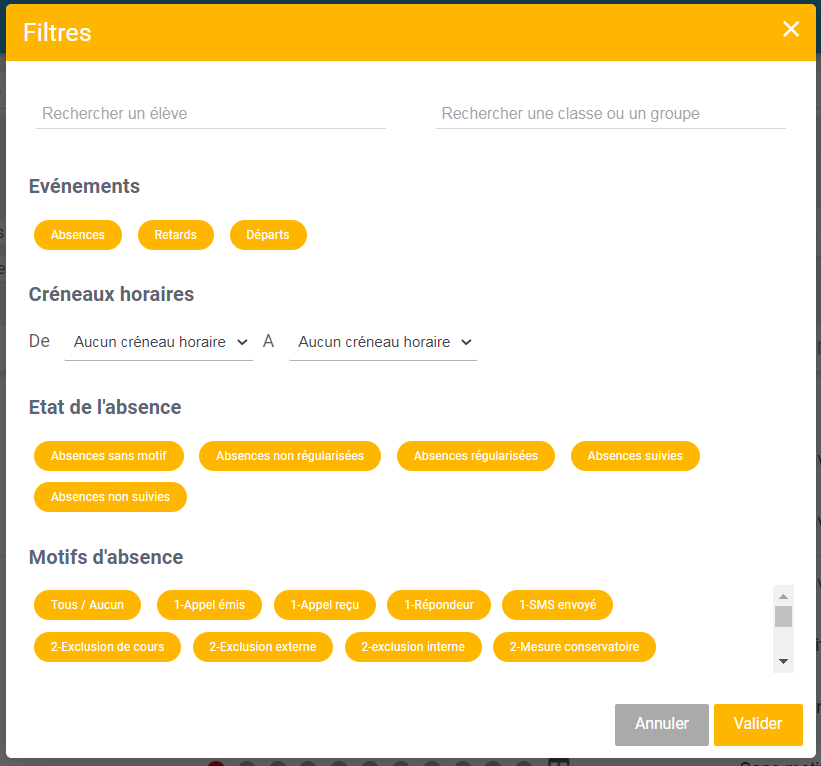
Task: Toggle the 2-Exclusion de cours motif
Action: pyautogui.click(x=107, y=647)
